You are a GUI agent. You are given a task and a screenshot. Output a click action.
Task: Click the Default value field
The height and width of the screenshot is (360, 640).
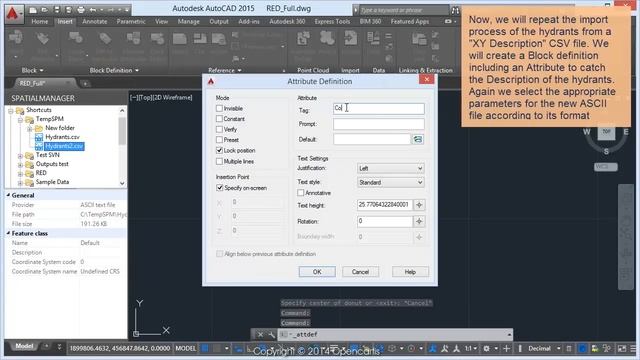click(x=371, y=139)
